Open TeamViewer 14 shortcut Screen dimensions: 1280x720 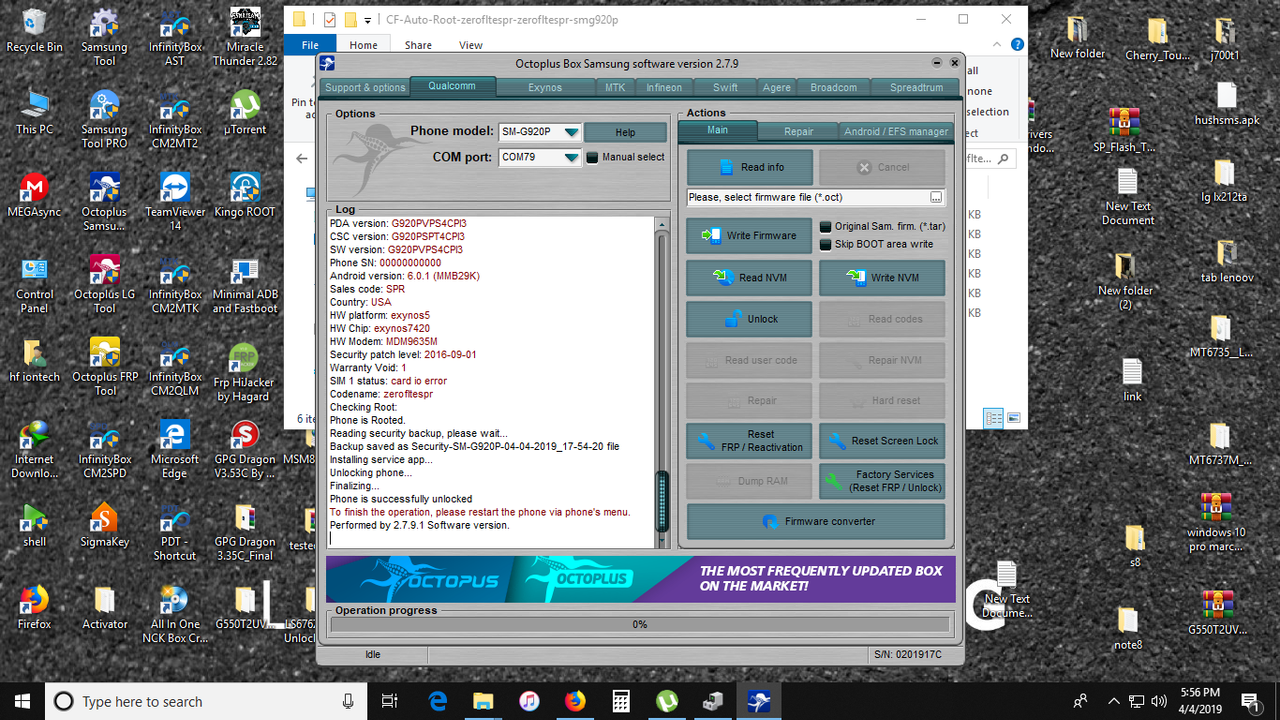coord(174,202)
